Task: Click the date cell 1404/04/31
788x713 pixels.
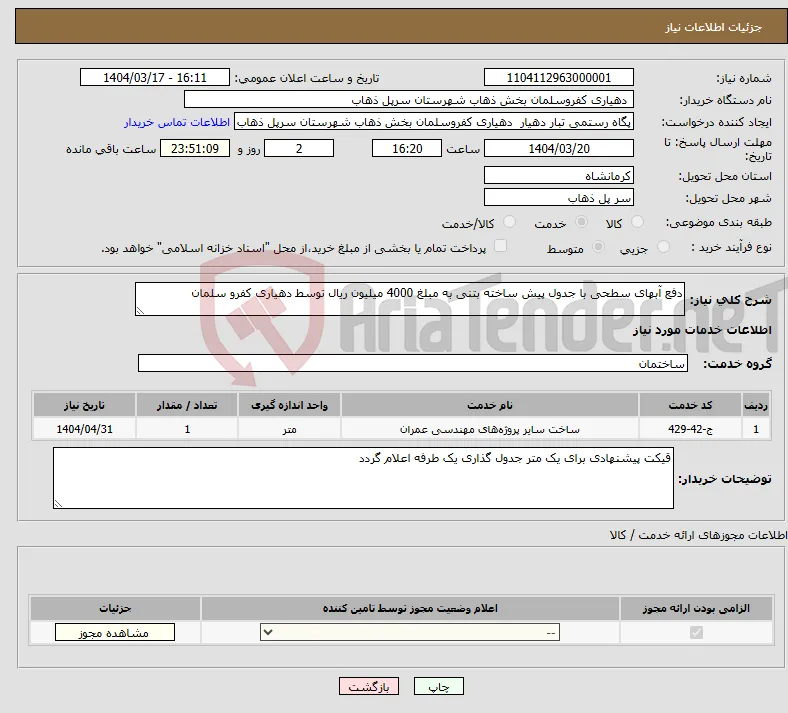Action: [x=84, y=429]
